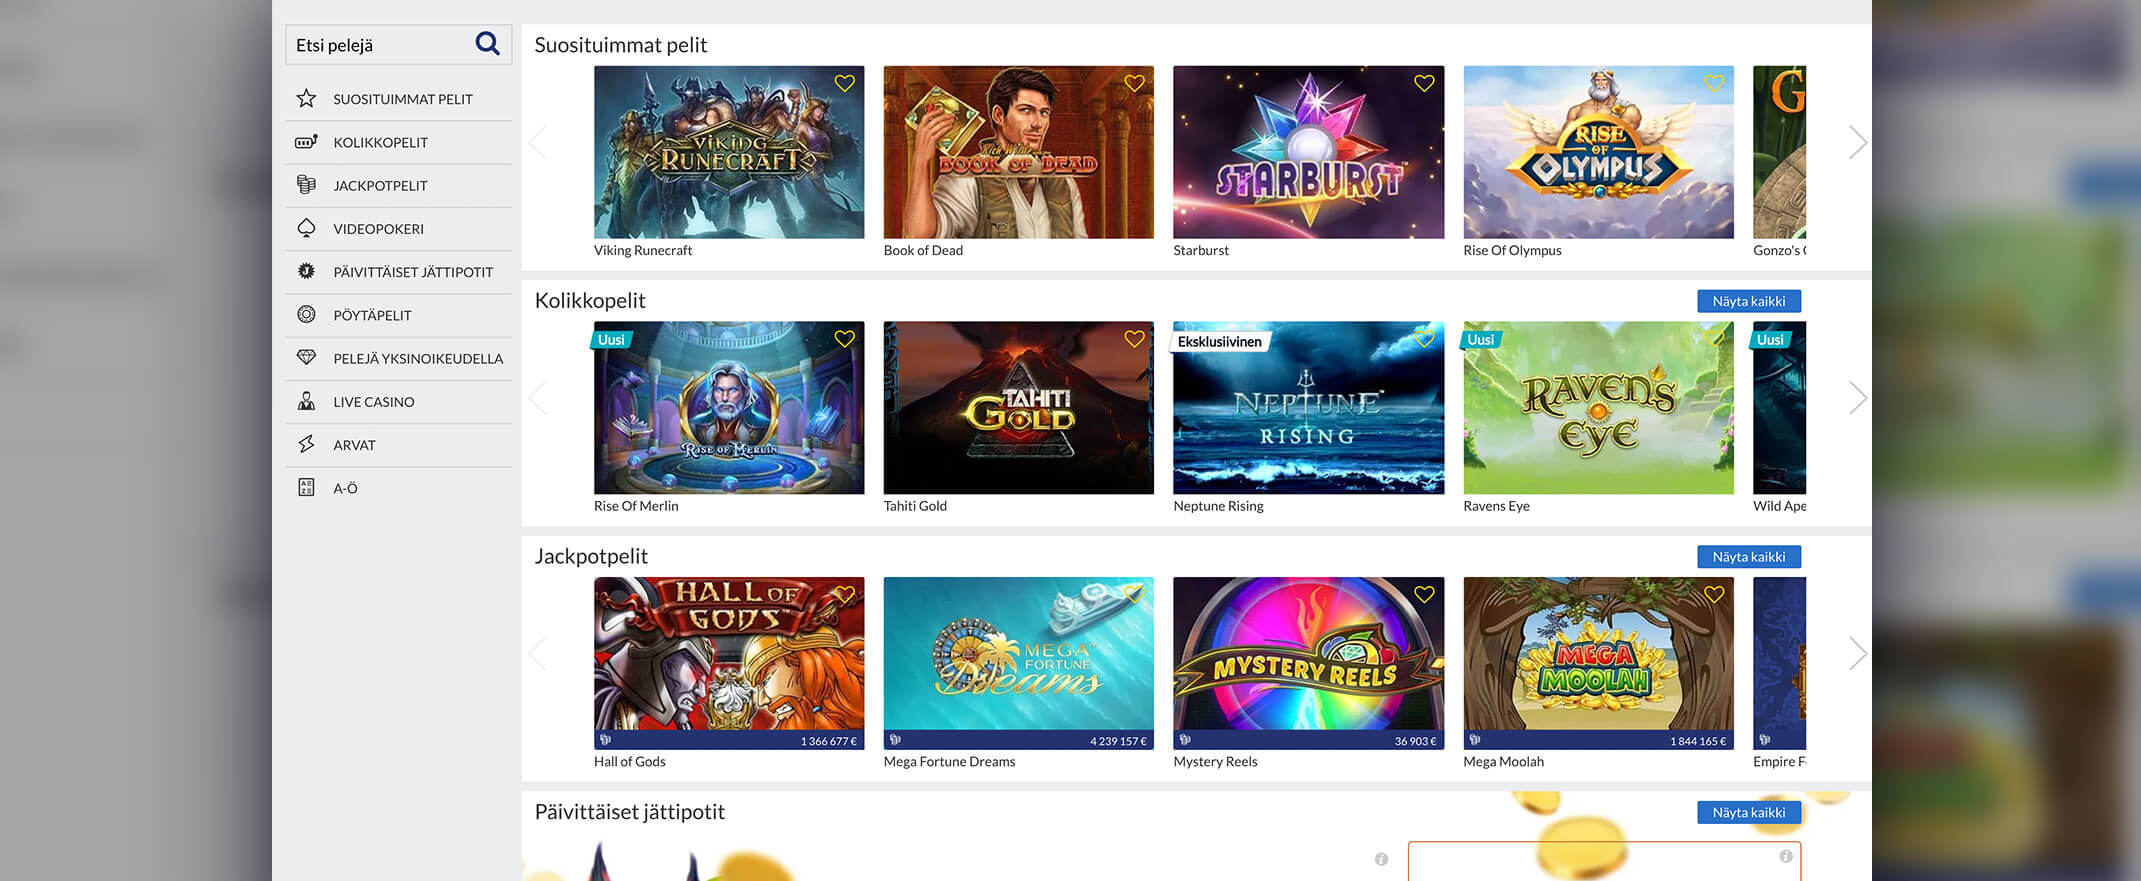This screenshot has height=881, width=2141.
Task: Click the diamond icon for exclusive games
Action: click(x=306, y=357)
